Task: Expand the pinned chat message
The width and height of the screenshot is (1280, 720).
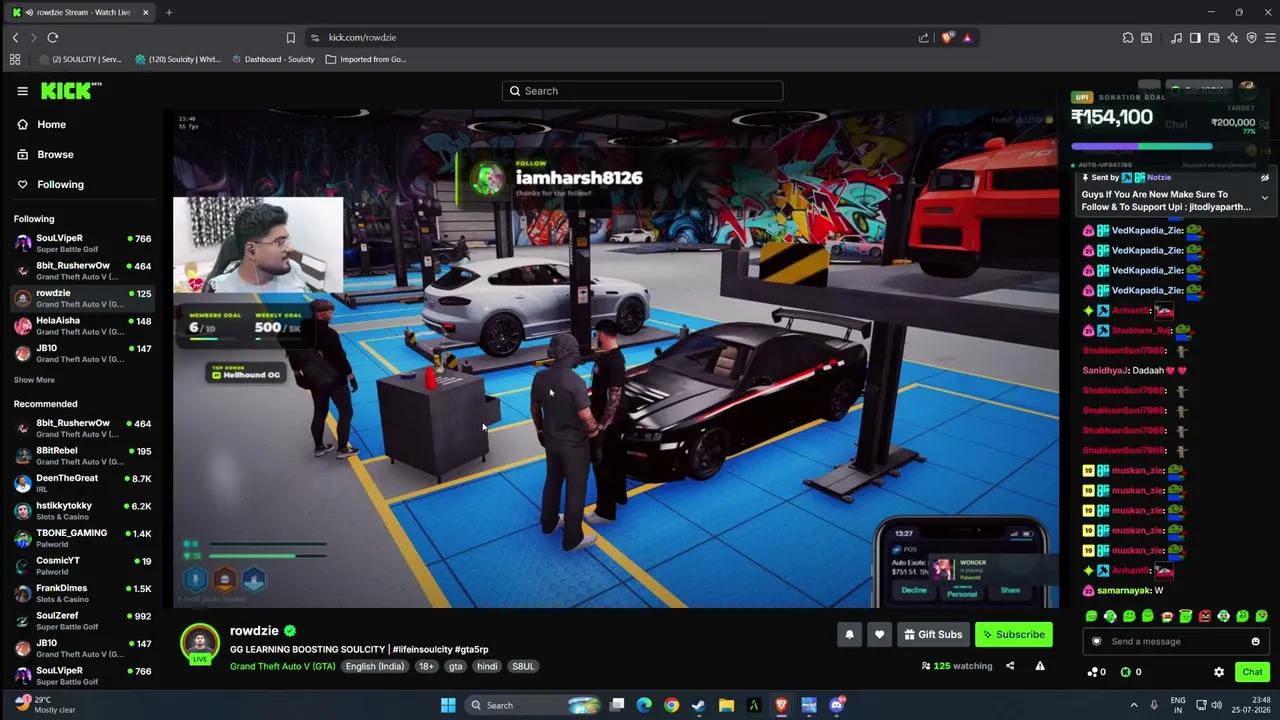Action: click(x=1264, y=198)
